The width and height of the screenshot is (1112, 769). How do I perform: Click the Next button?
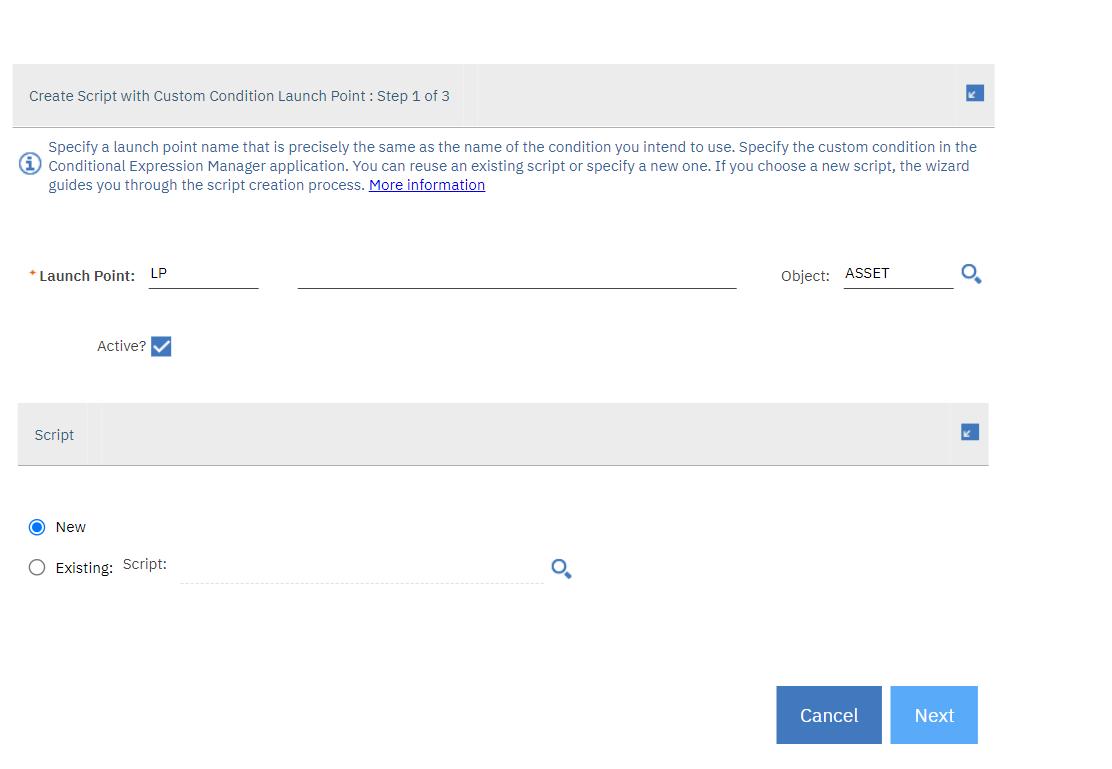tap(933, 715)
